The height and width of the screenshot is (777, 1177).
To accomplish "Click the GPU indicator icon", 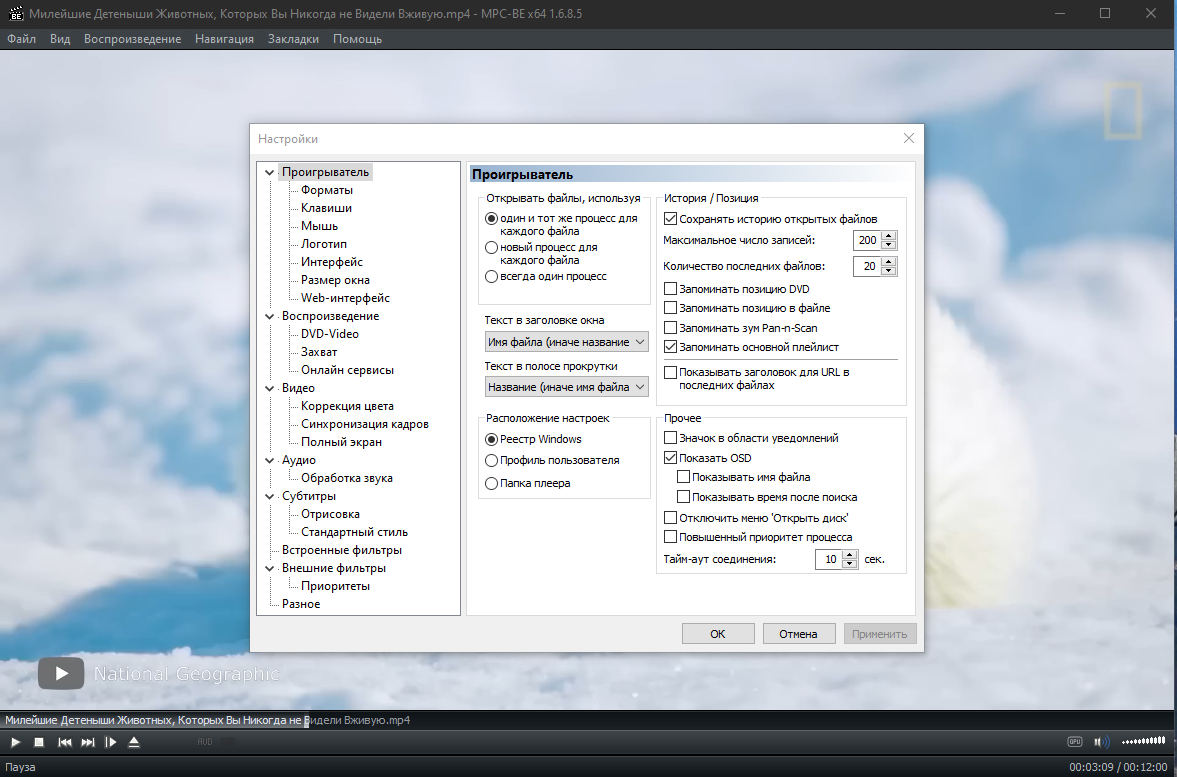I will tap(1075, 742).
